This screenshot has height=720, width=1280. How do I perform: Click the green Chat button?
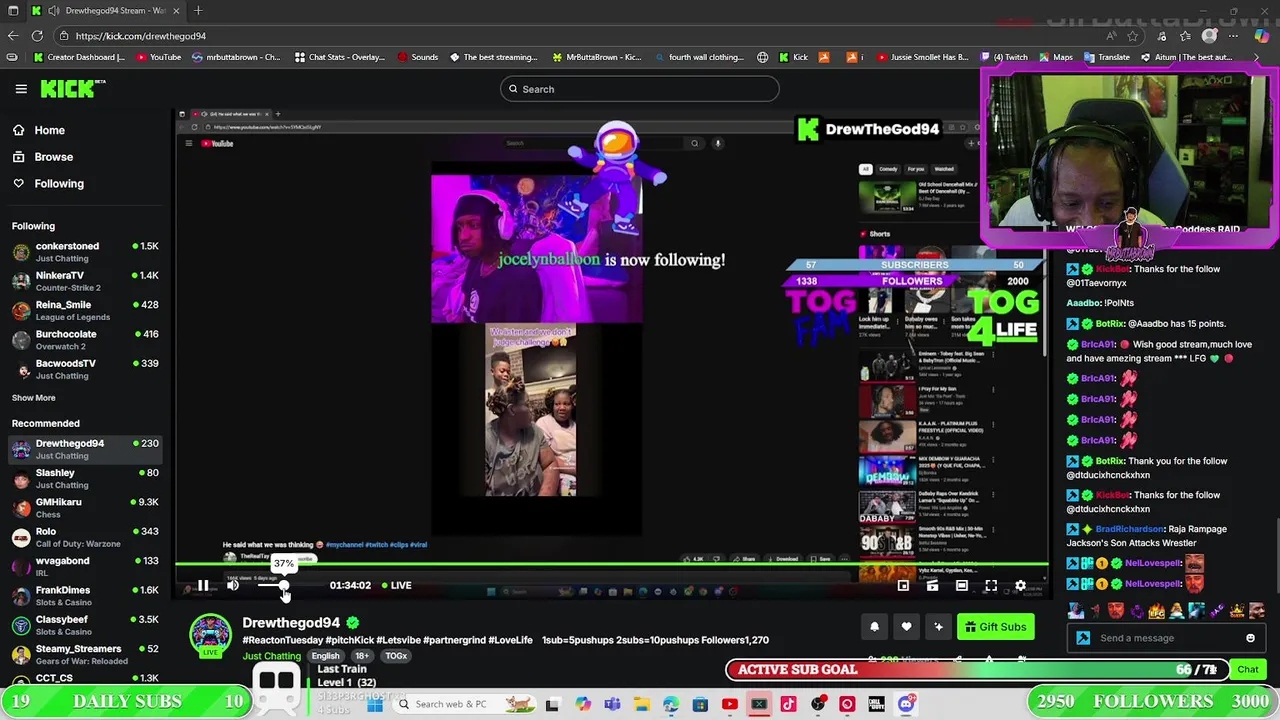point(1248,669)
